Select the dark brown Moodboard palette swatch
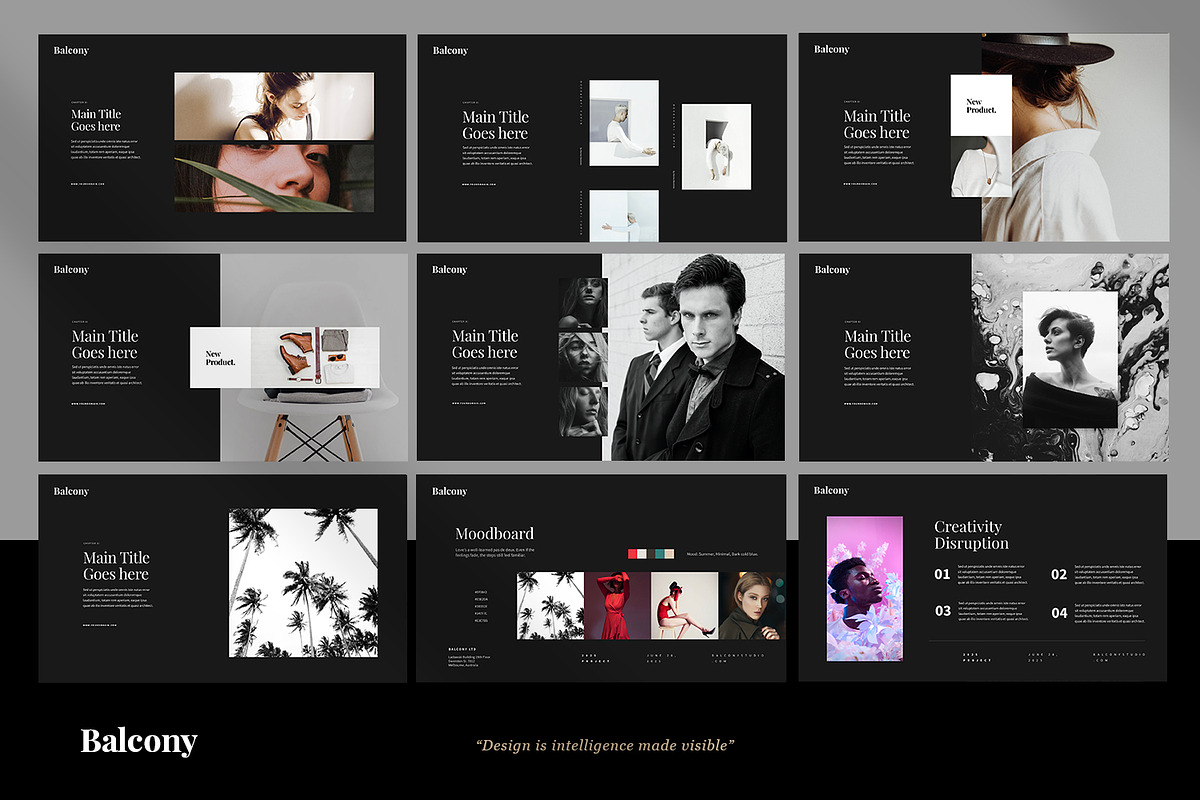 click(x=651, y=554)
